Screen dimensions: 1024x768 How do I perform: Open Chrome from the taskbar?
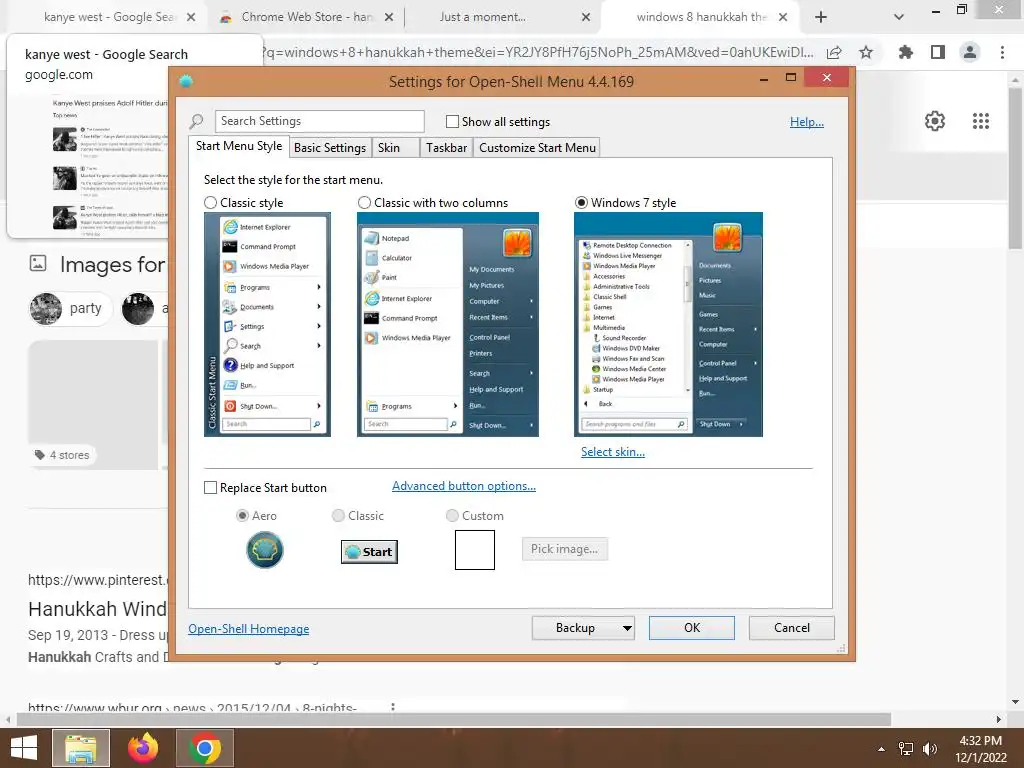[x=205, y=748]
